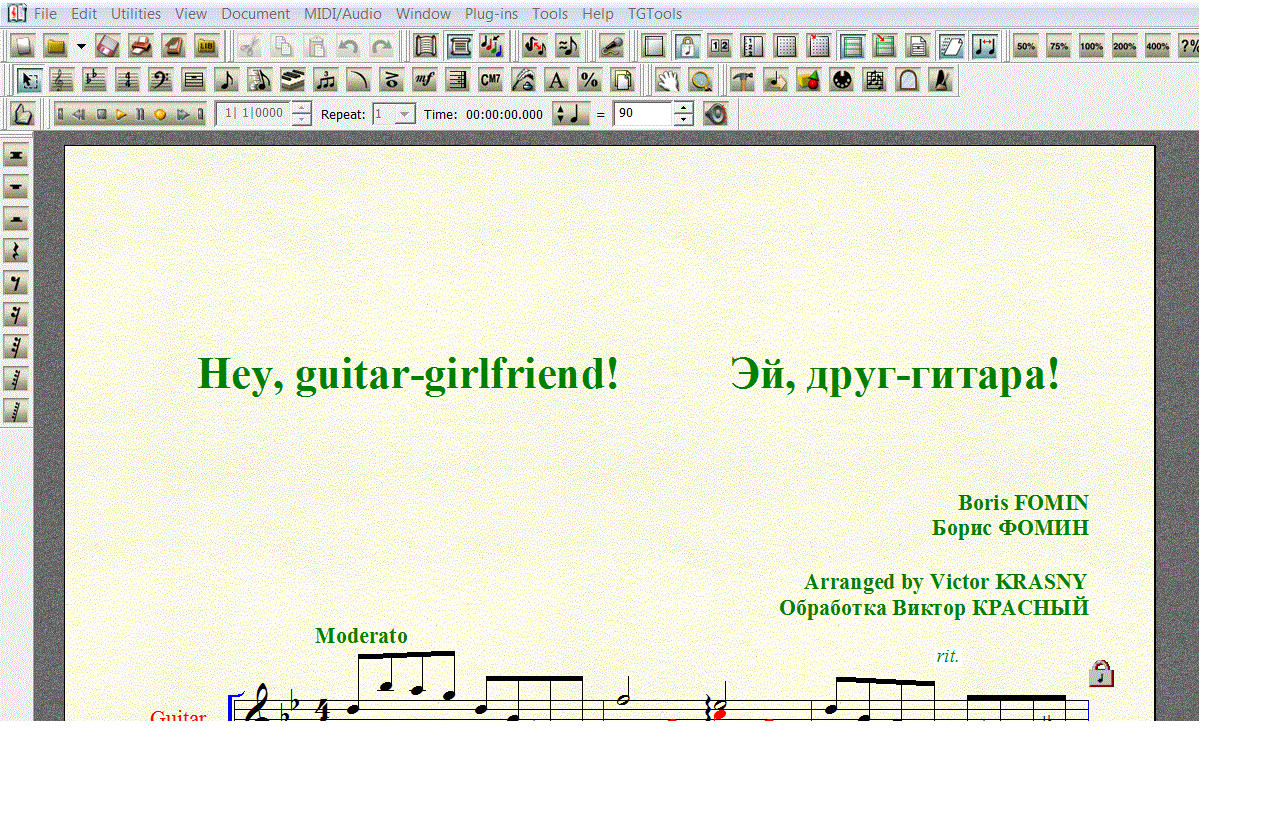Select the Speedy Entry tool
This screenshot has height=817, width=1274.
pyautogui.click(x=260, y=80)
